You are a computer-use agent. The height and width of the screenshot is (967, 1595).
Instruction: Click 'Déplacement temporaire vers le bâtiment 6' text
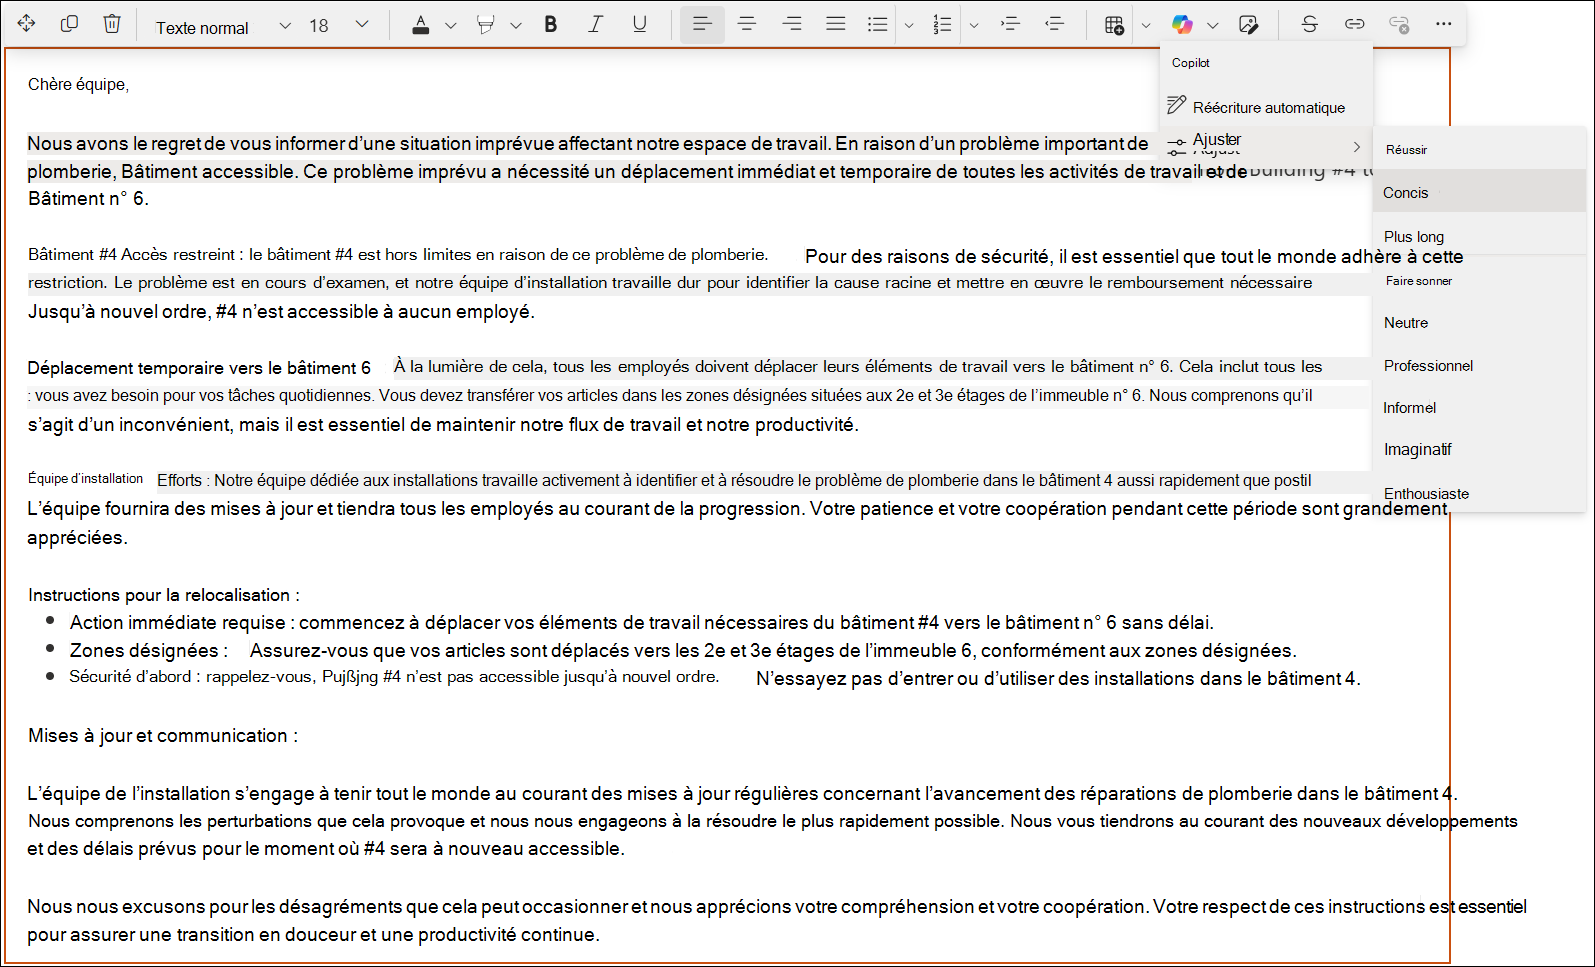pos(199,368)
